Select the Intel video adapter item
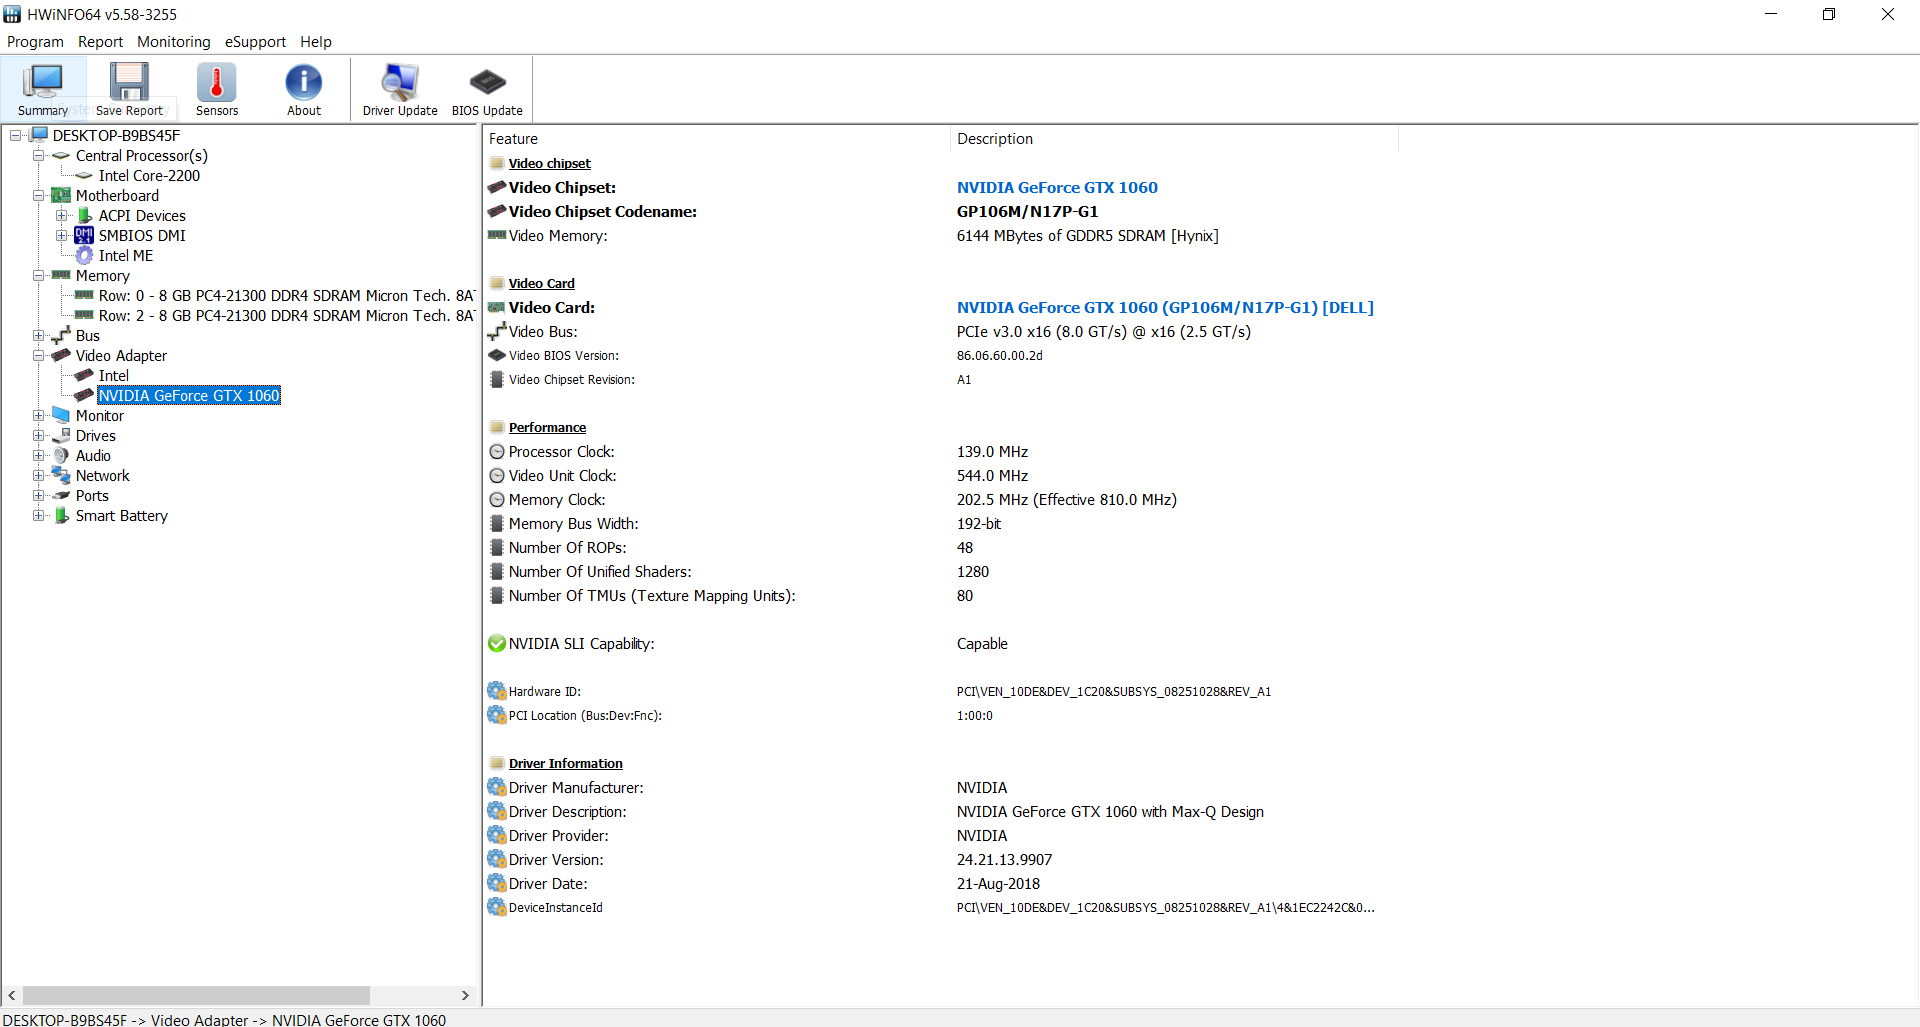The width and height of the screenshot is (1920, 1027). (x=114, y=376)
